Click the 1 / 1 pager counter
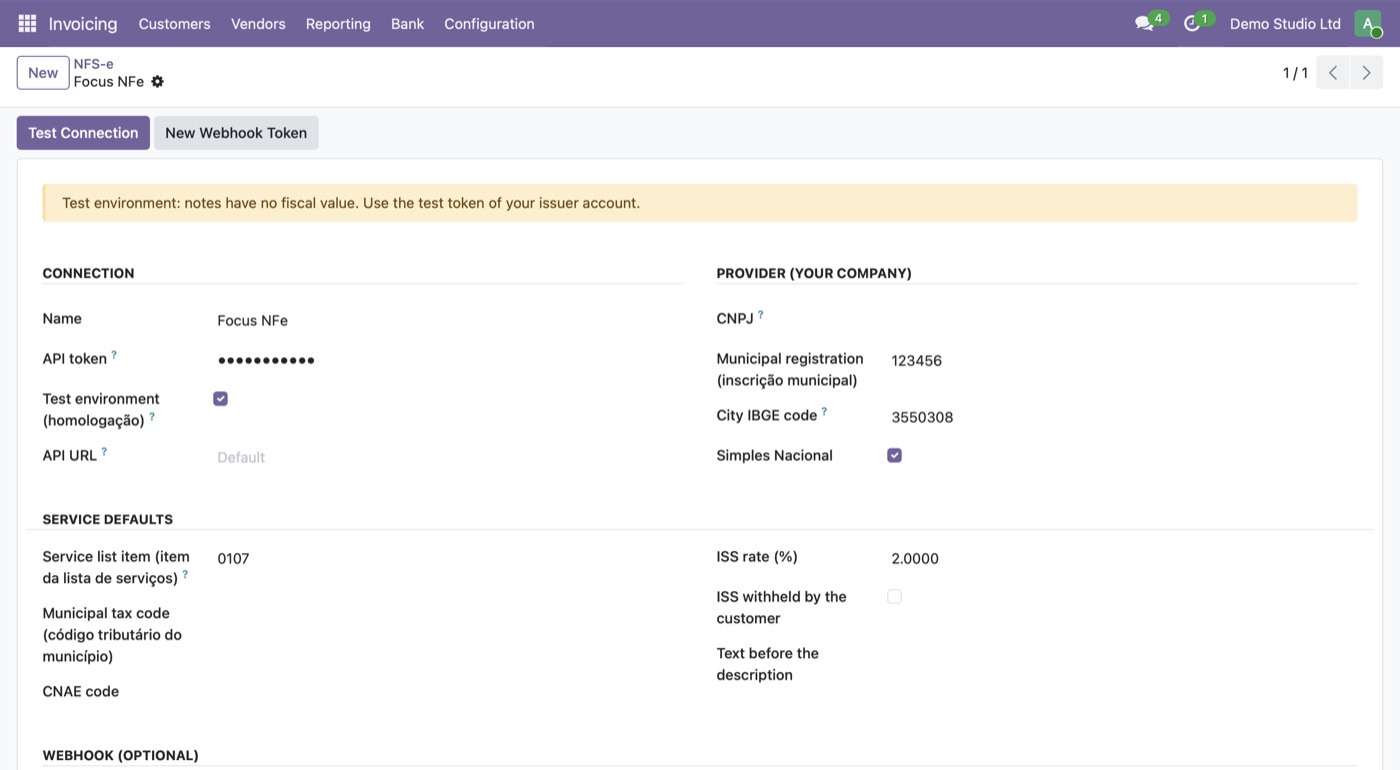Screen dimensions: 1400x770 pos(1295,73)
